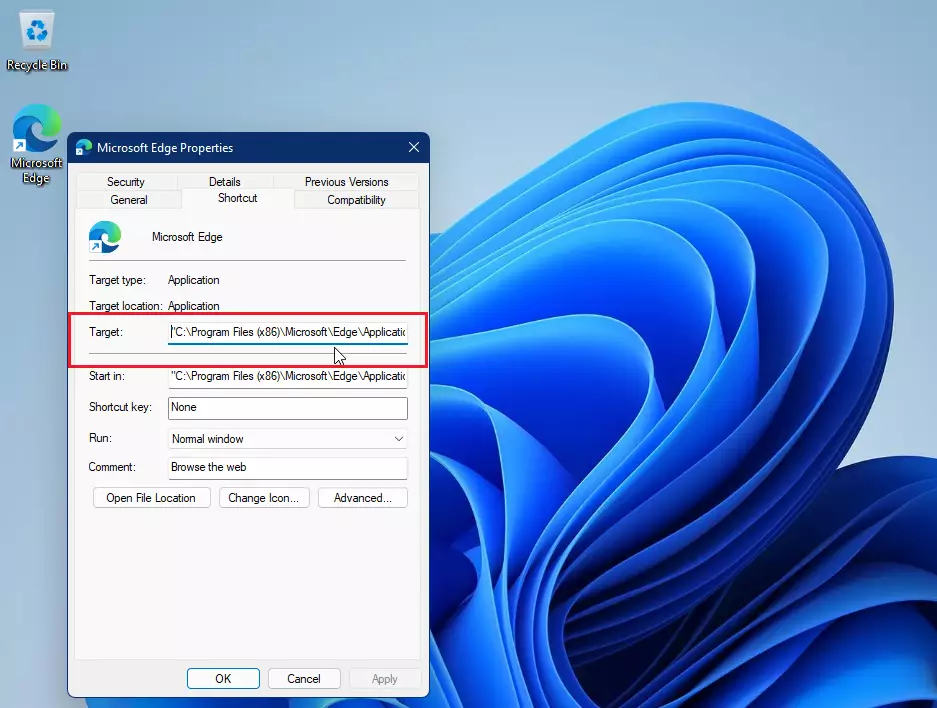
Task: Click the 'Run:' label
Action: tap(100, 439)
